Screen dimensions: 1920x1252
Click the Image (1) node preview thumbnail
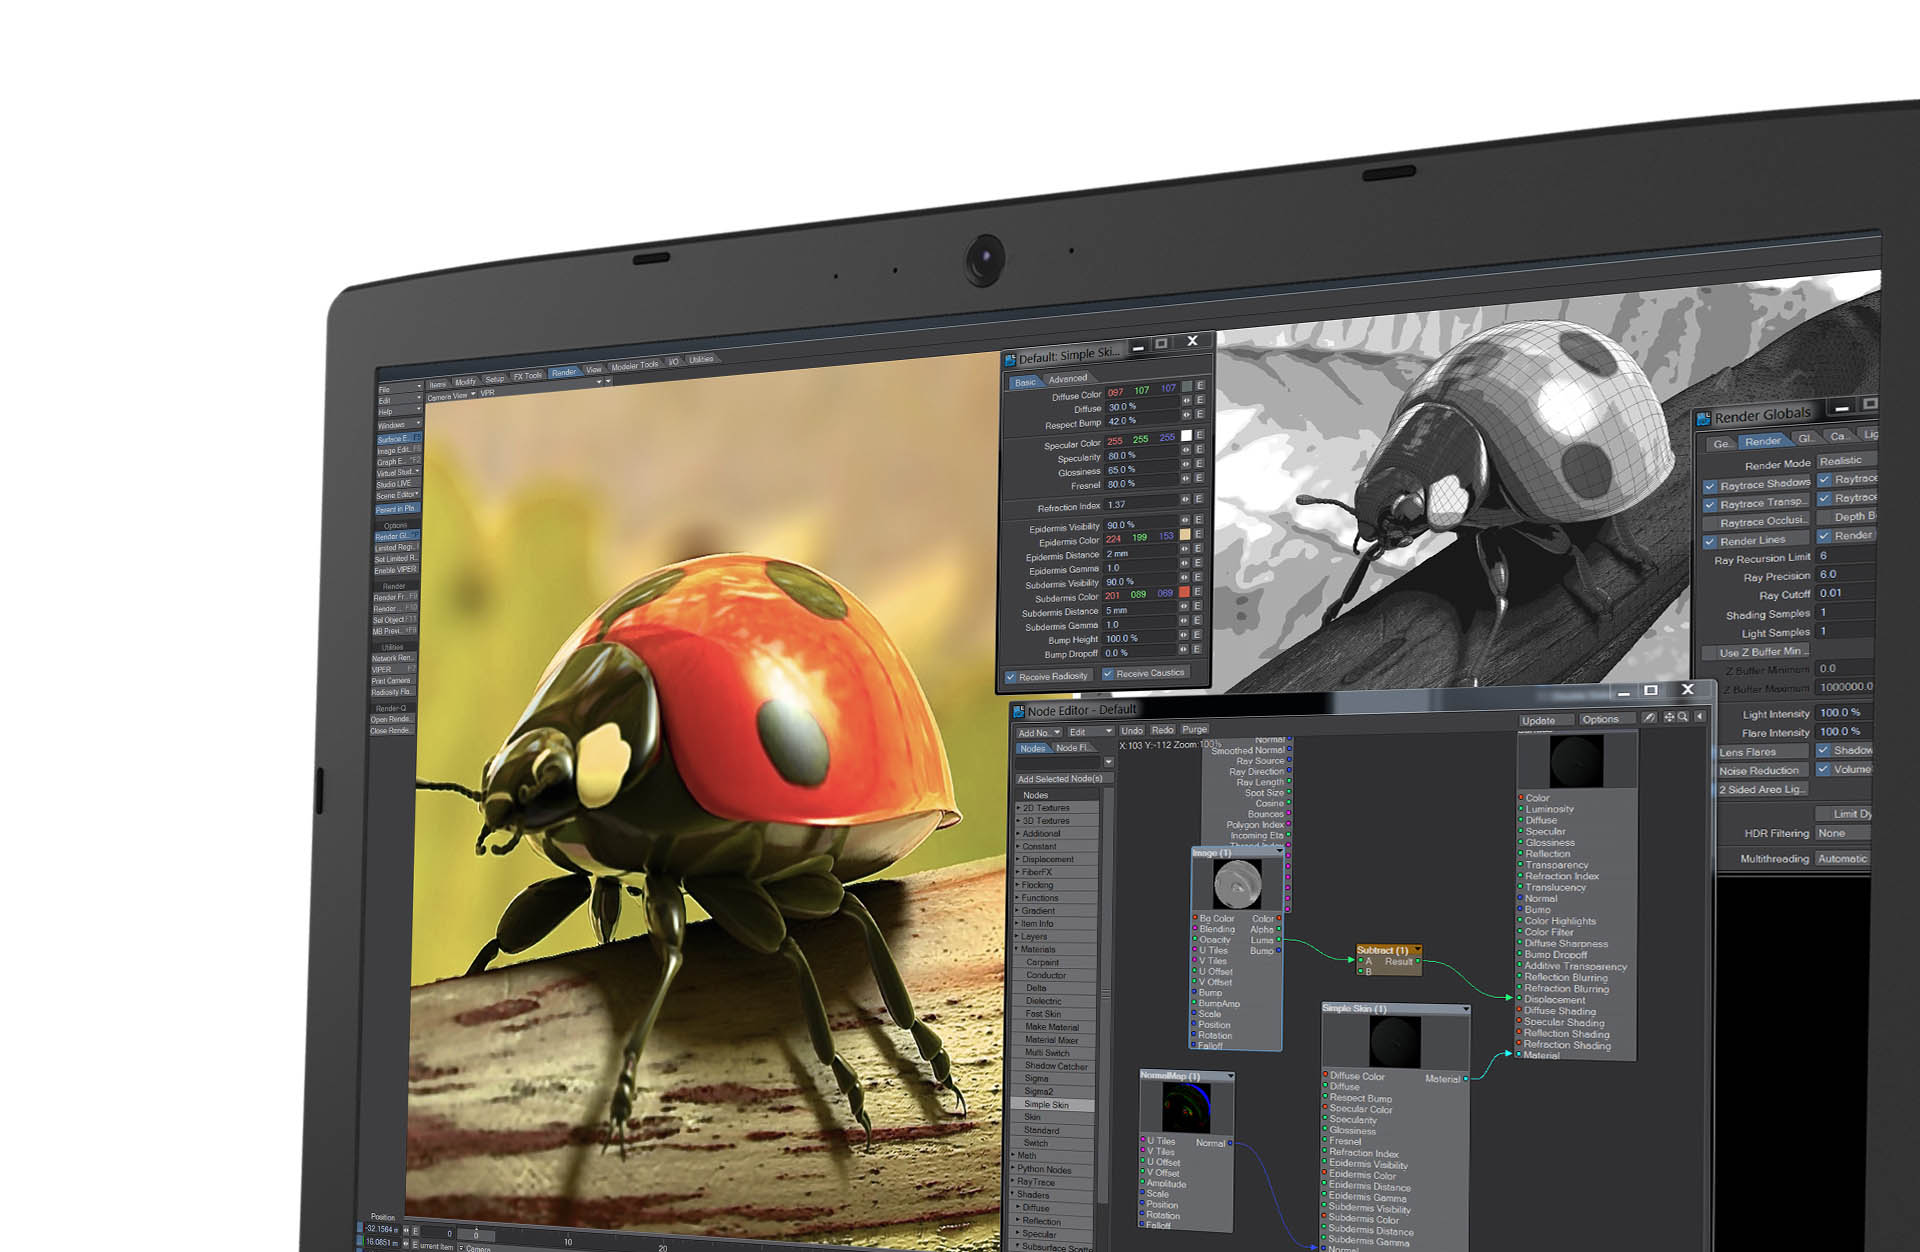[x=1237, y=883]
